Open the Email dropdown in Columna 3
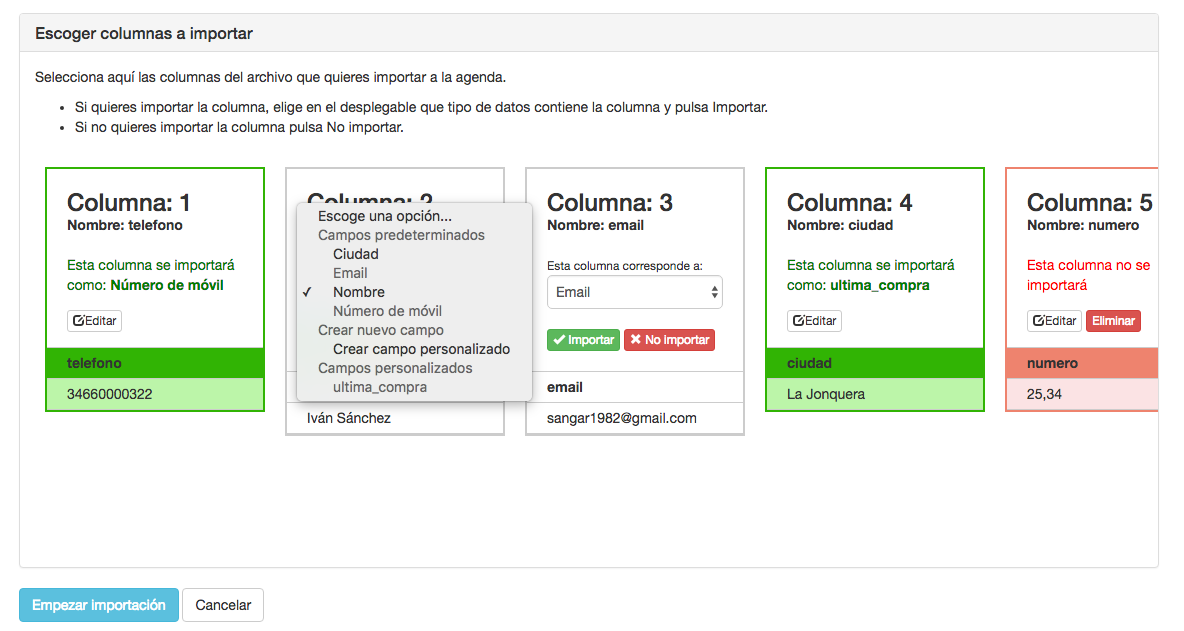 634,292
